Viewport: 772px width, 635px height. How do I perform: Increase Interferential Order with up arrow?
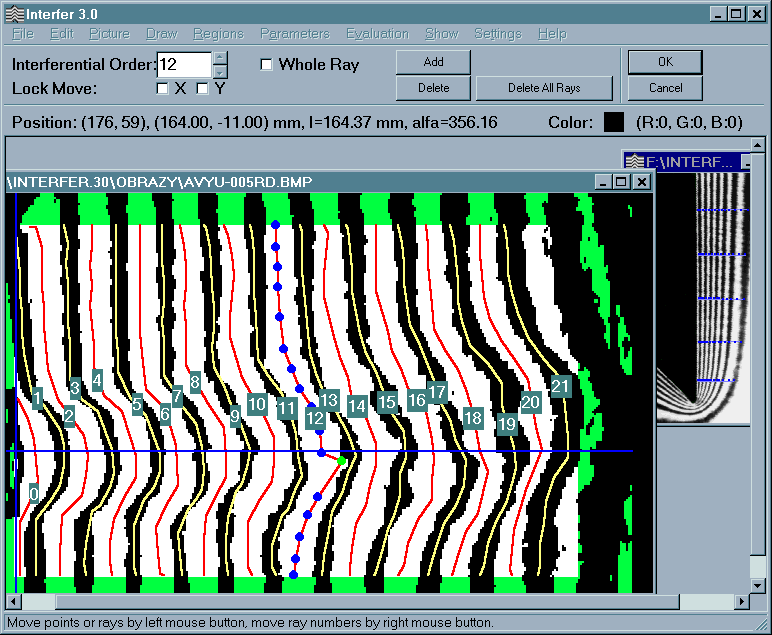(x=221, y=58)
